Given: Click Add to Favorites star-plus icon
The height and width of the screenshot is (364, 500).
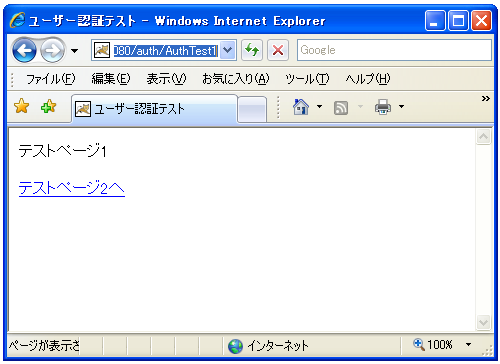Looking at the screenshot, I should click(48, 106).
